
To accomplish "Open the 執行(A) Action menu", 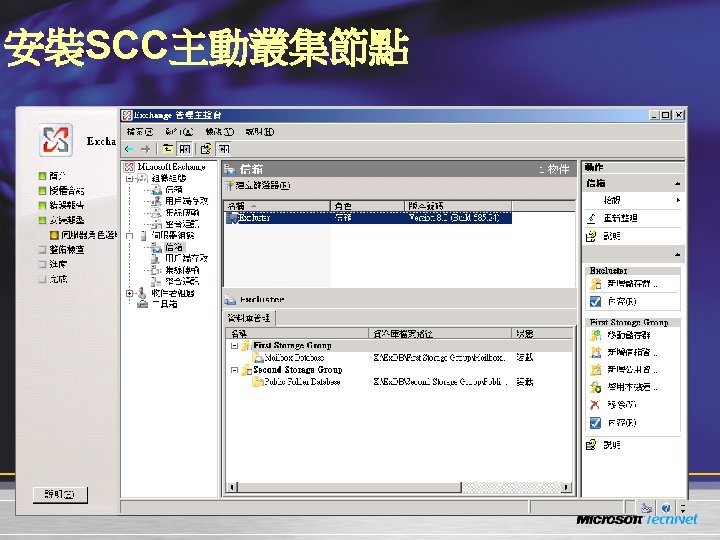I will (x=179, y=132).
